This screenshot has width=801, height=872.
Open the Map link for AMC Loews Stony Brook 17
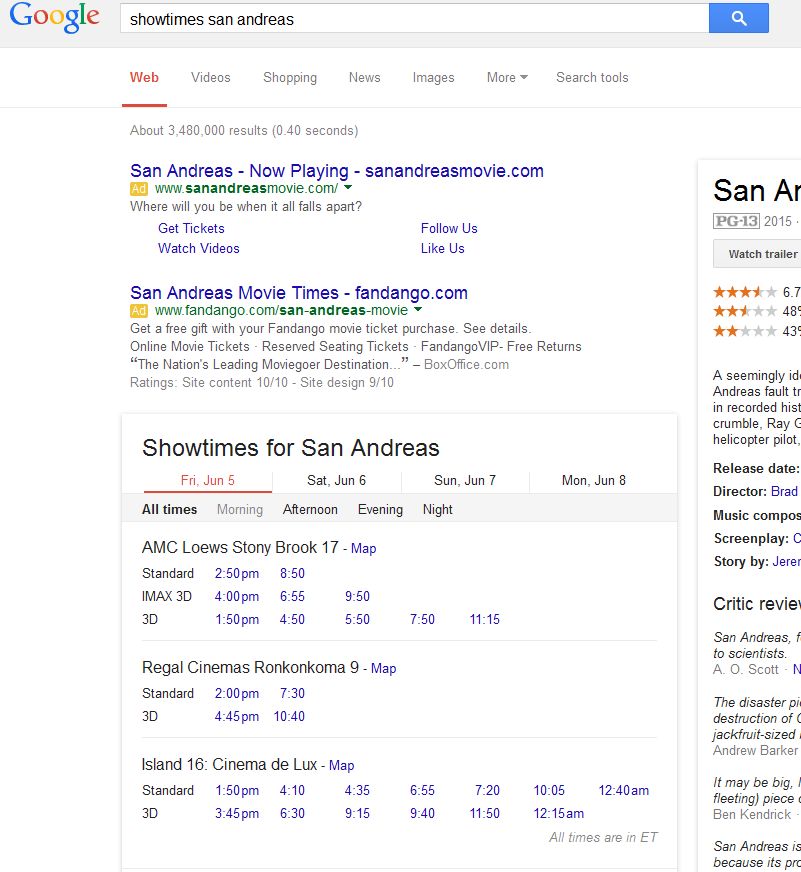(363, 548)
